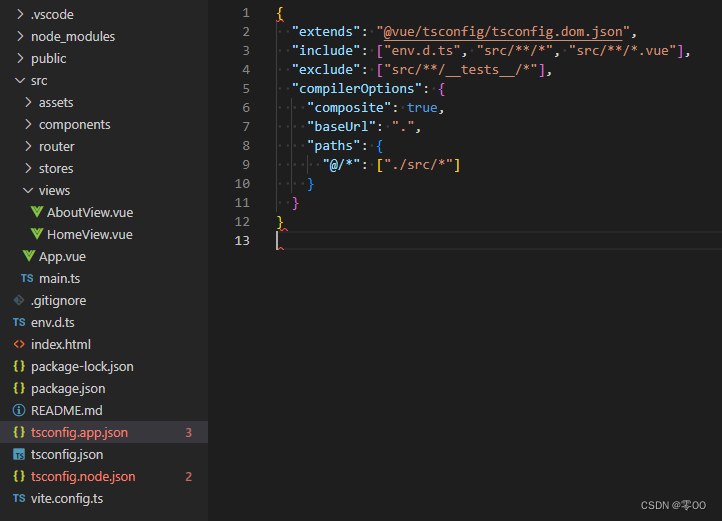Open package.json file
Image resolution: width=722 pixels, height=521 pixels.
[x=68, y=389]
